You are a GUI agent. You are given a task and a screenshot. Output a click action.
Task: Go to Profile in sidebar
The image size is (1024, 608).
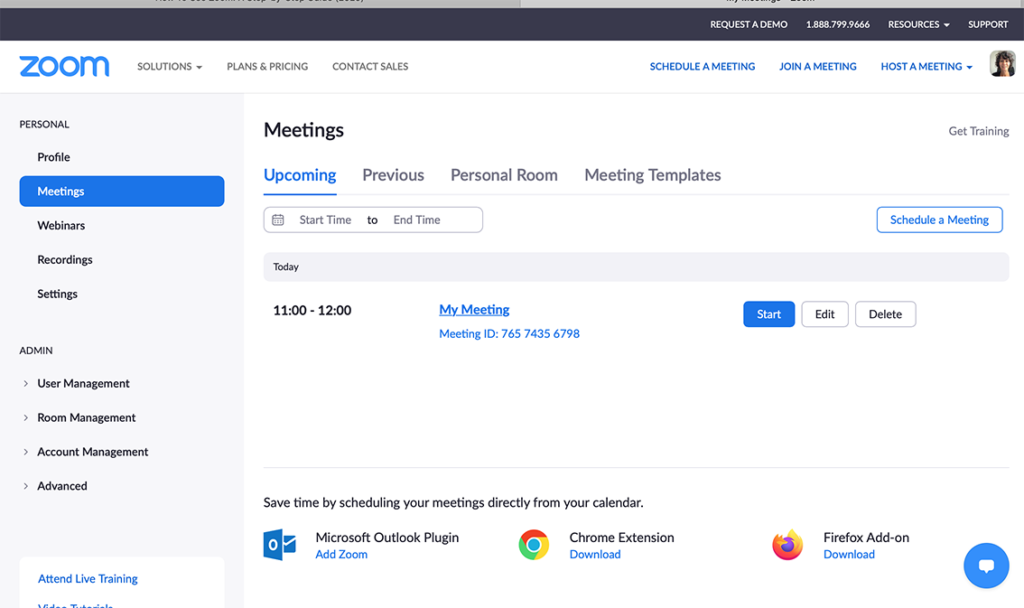(x=54, y=157)
